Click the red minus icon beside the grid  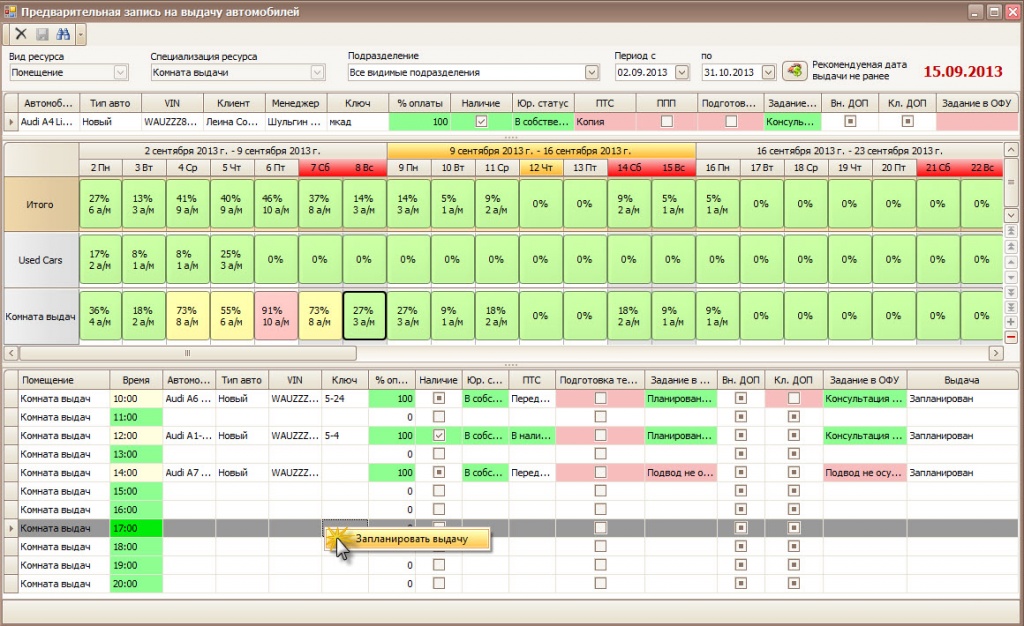[1010, 337]
